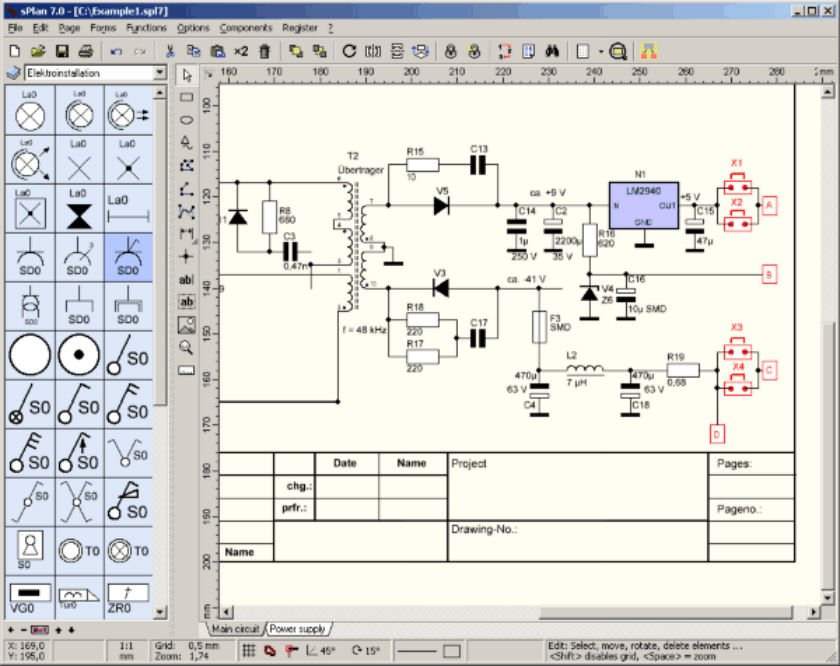840x666 pixels.
Task: Open the picture insert tool
Action: point(187,322)
